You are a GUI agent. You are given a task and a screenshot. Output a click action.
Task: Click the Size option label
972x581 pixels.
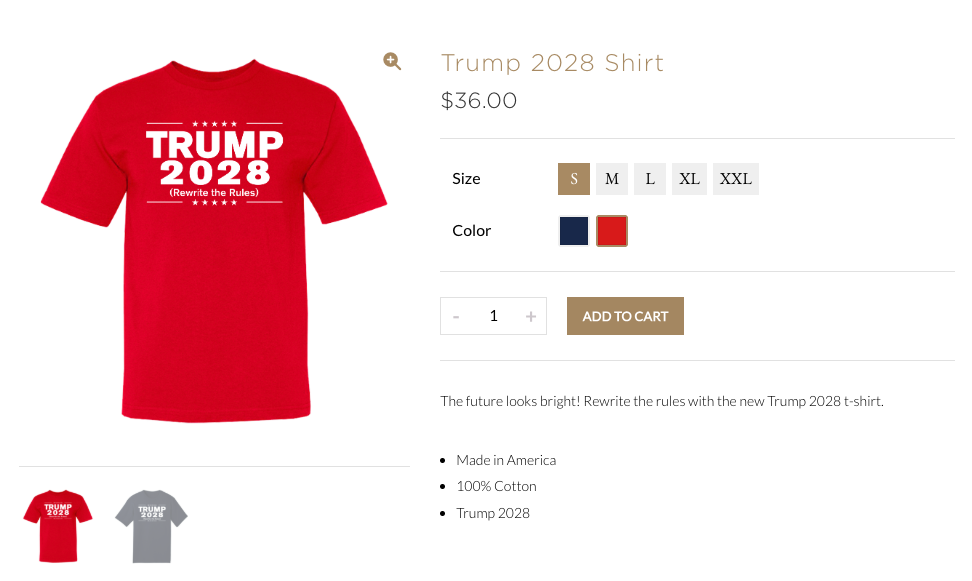tap(466, 179)
